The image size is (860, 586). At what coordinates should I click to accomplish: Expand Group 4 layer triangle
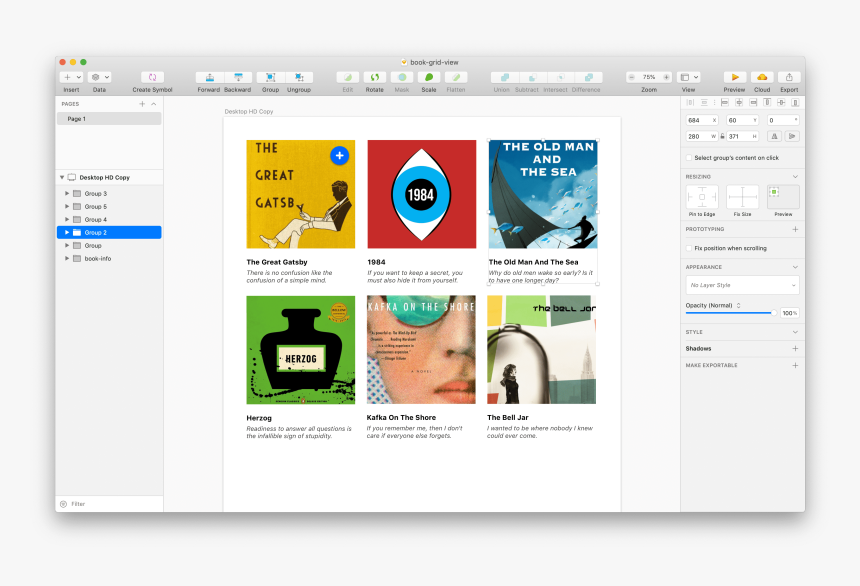67,219
